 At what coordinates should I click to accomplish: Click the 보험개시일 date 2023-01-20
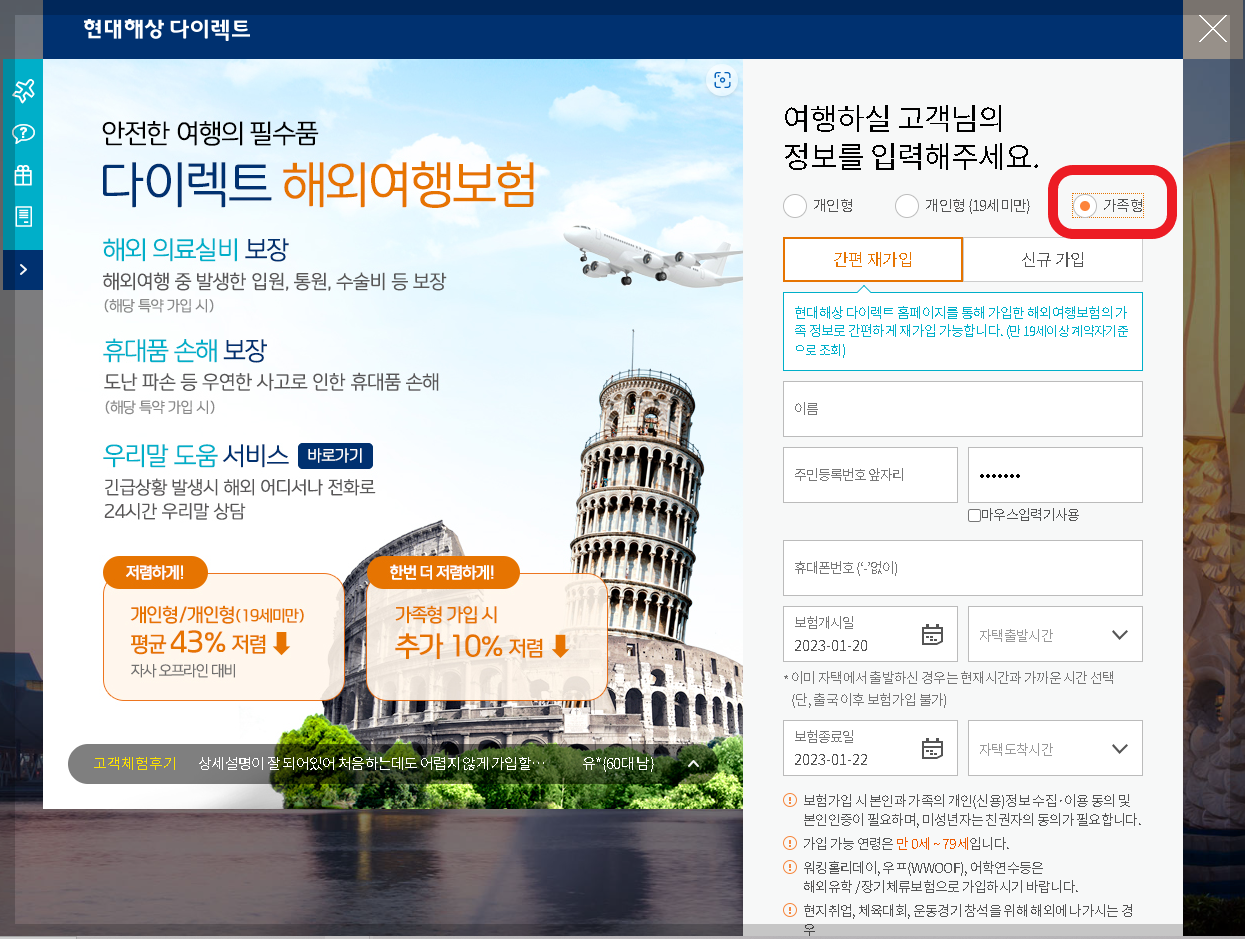[x=831, y=645]
